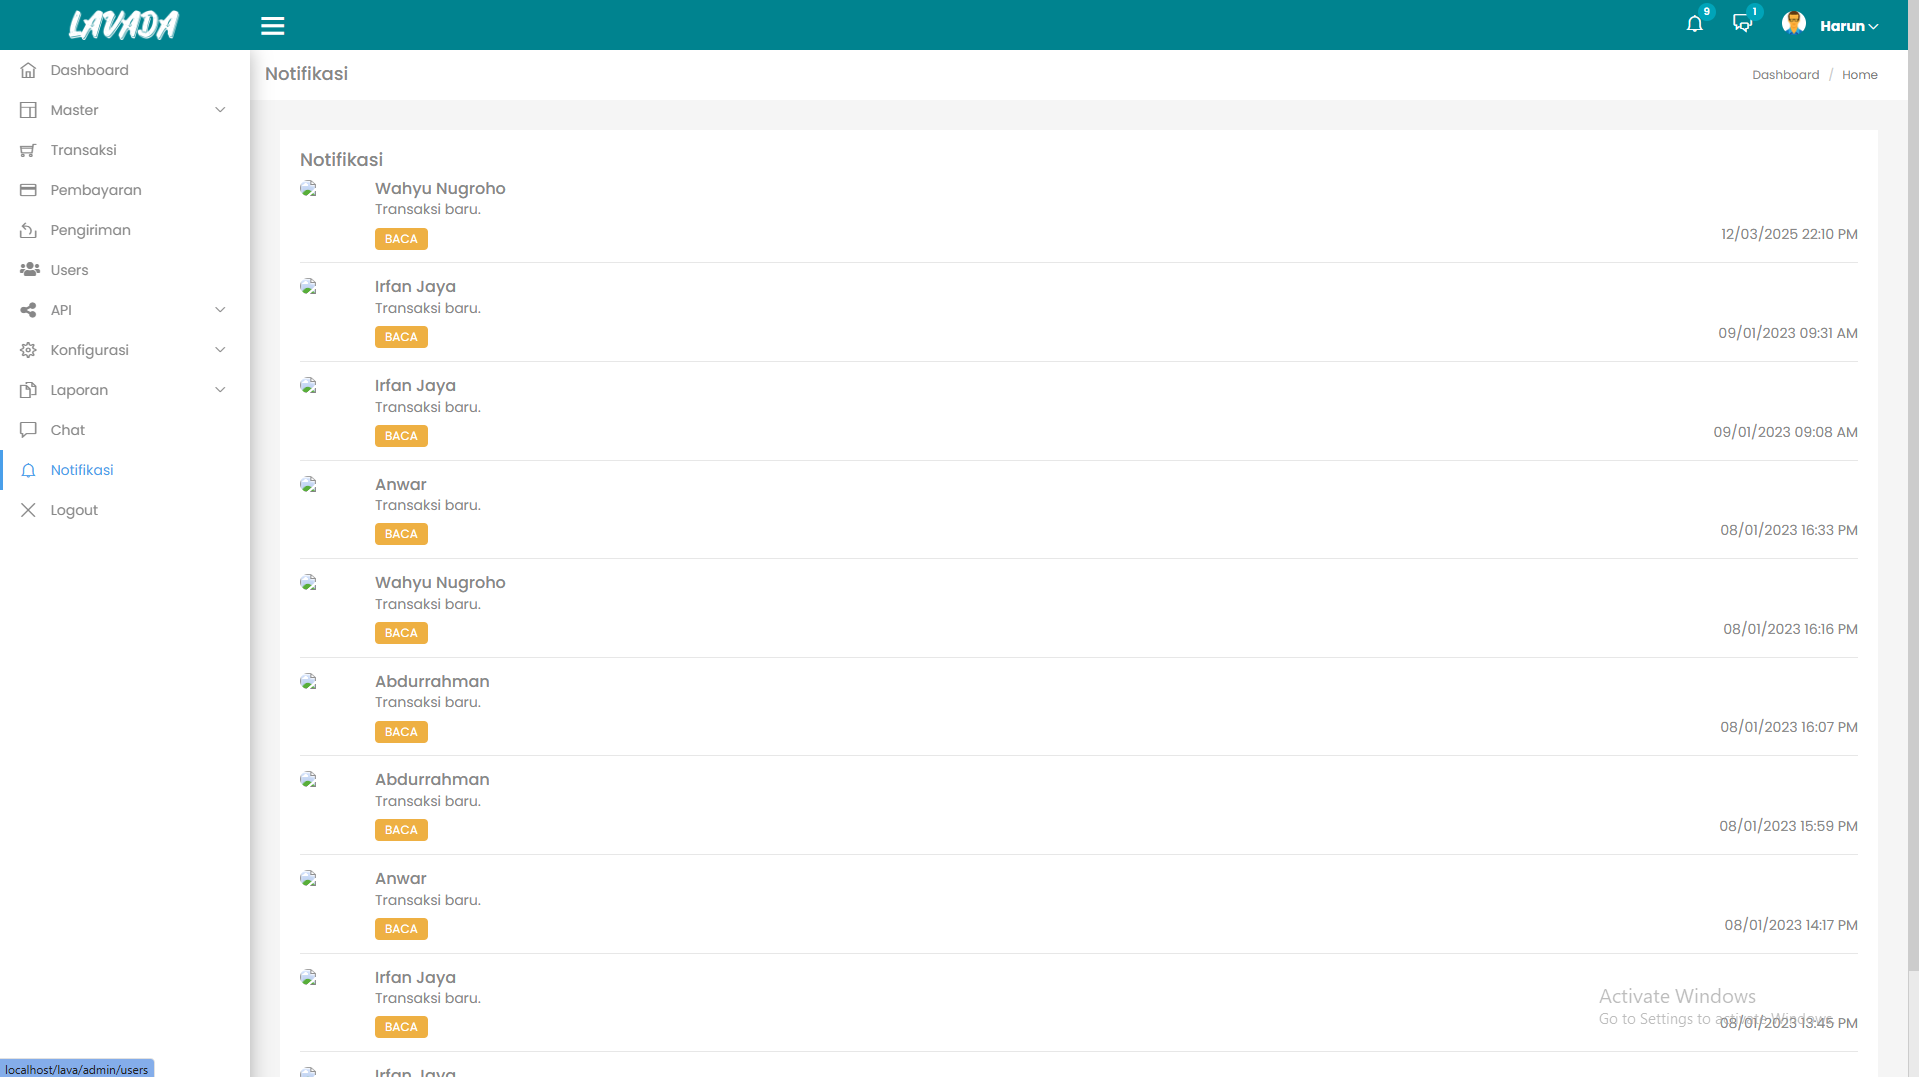Expand the API submenu chevron
Image resolution: width=1919 pixels, height=1077 pixels.
(x=220, y=310)
